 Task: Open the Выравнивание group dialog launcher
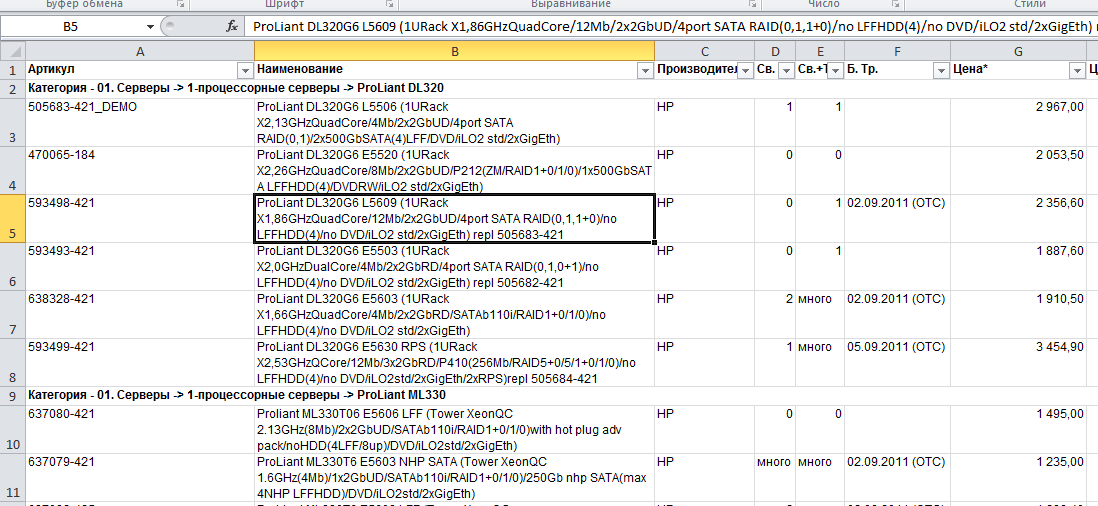[x=753, y=4]
